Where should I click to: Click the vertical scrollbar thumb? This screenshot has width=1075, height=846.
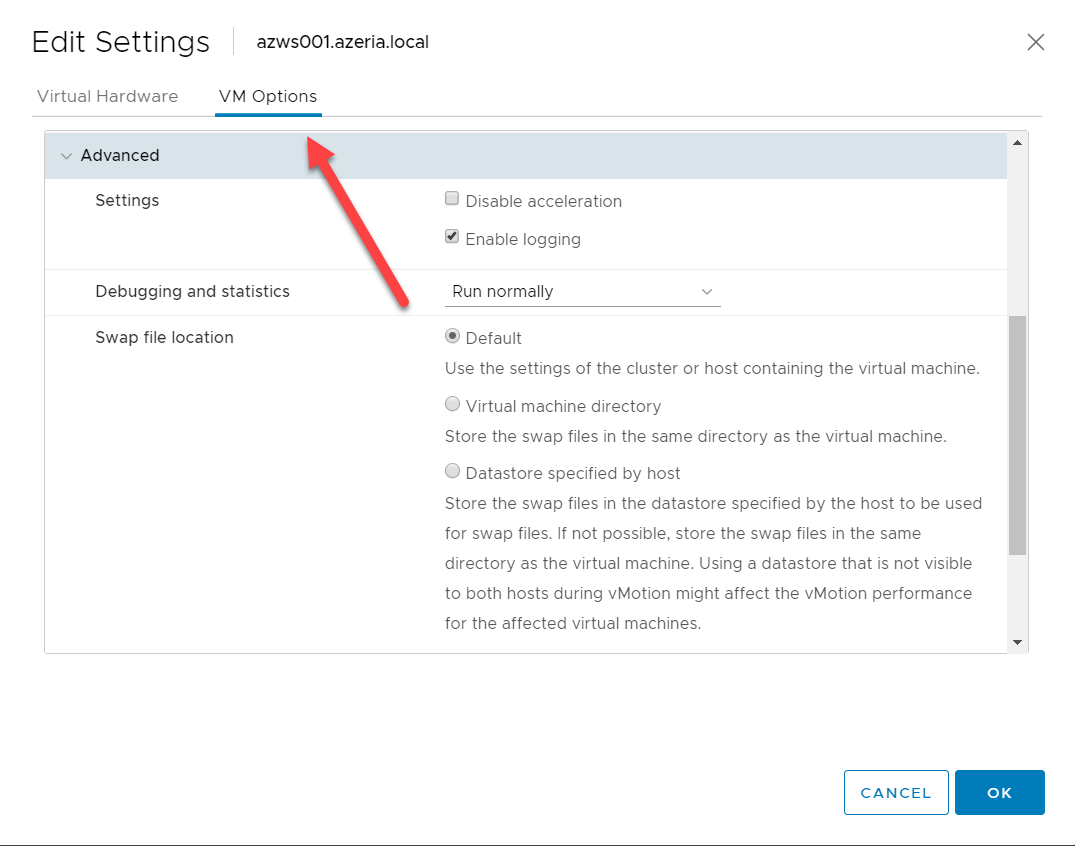click(x=1017, y=435)
